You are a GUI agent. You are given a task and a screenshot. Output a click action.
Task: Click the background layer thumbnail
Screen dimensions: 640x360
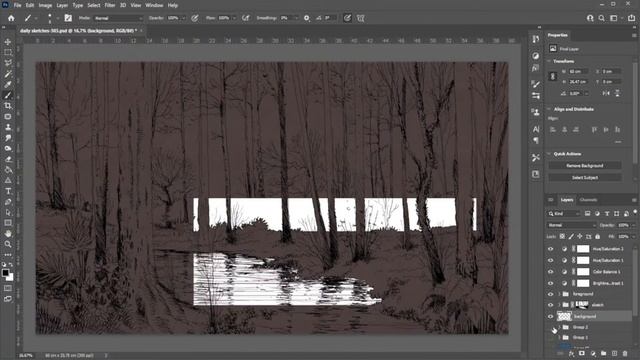[x=565, y=316]
